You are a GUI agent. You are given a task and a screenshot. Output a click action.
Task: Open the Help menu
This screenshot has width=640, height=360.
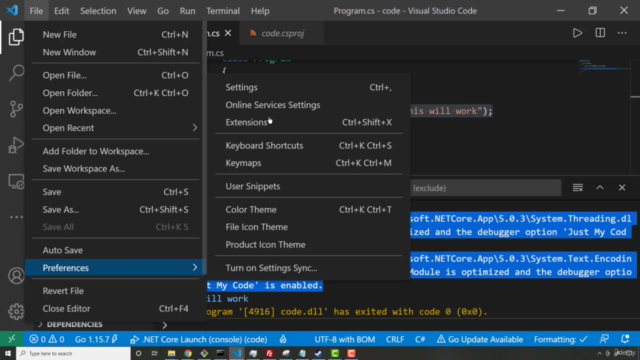click(x=260, y=11)
